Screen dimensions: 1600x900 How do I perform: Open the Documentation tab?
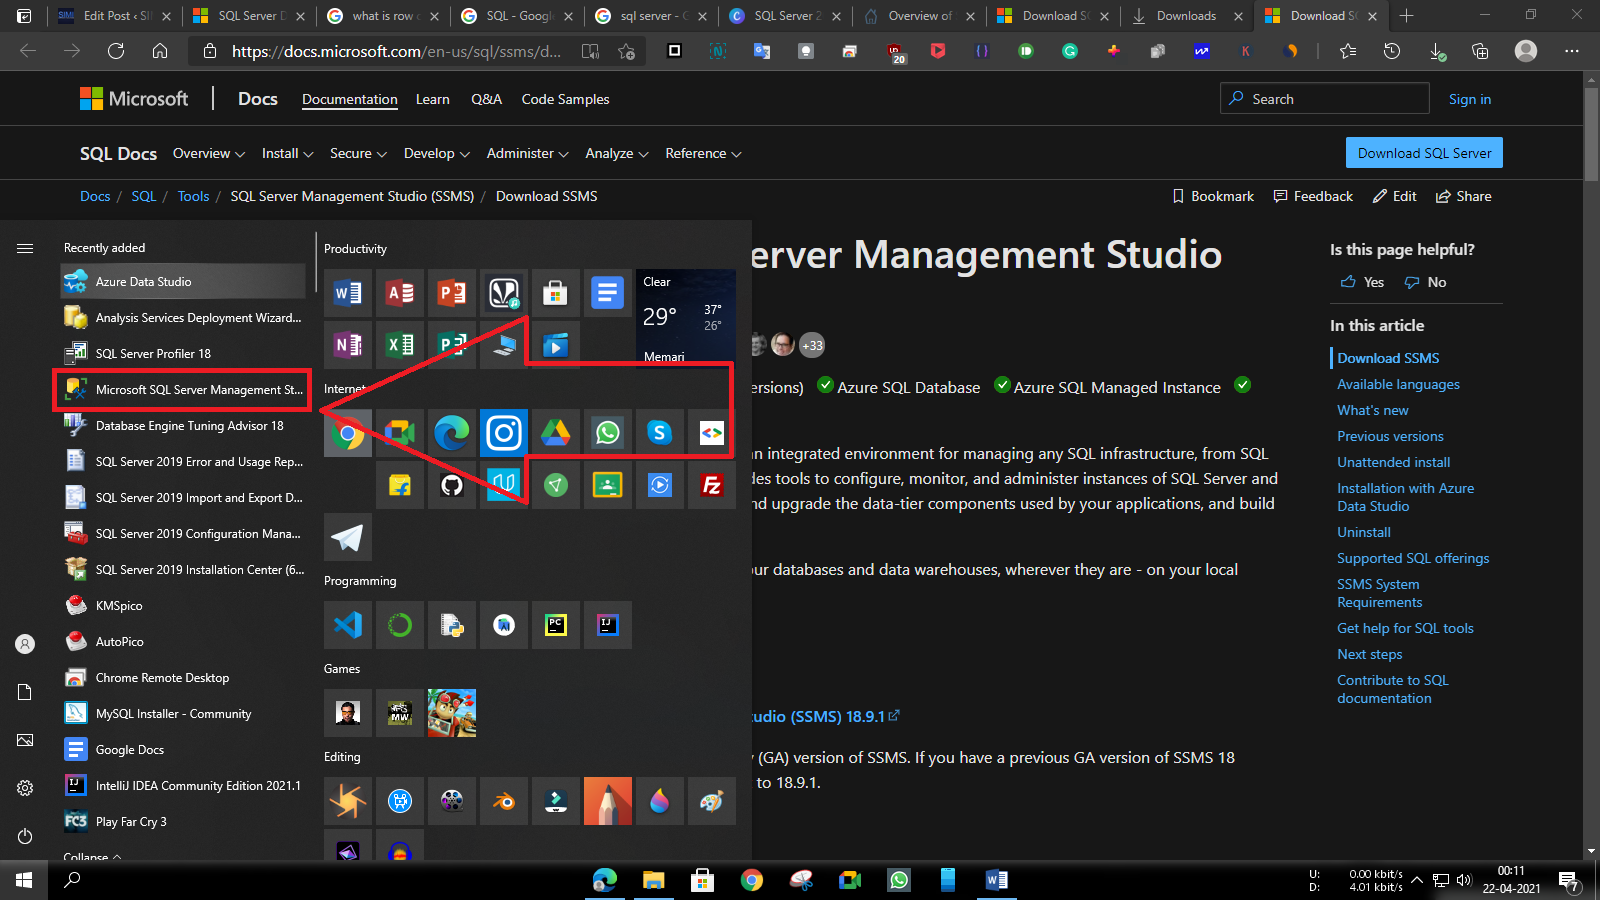tap(350, 99)
